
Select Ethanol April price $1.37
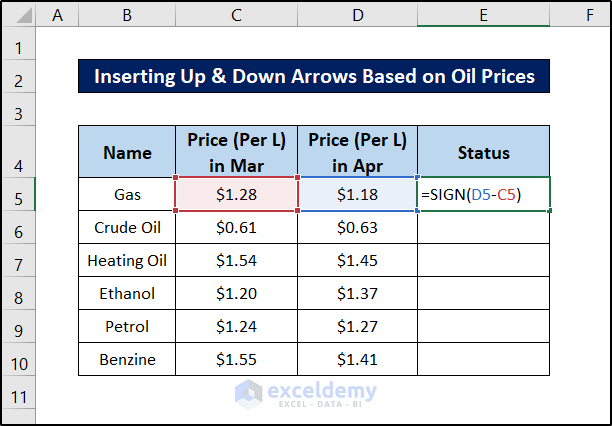tap(357, 293)
